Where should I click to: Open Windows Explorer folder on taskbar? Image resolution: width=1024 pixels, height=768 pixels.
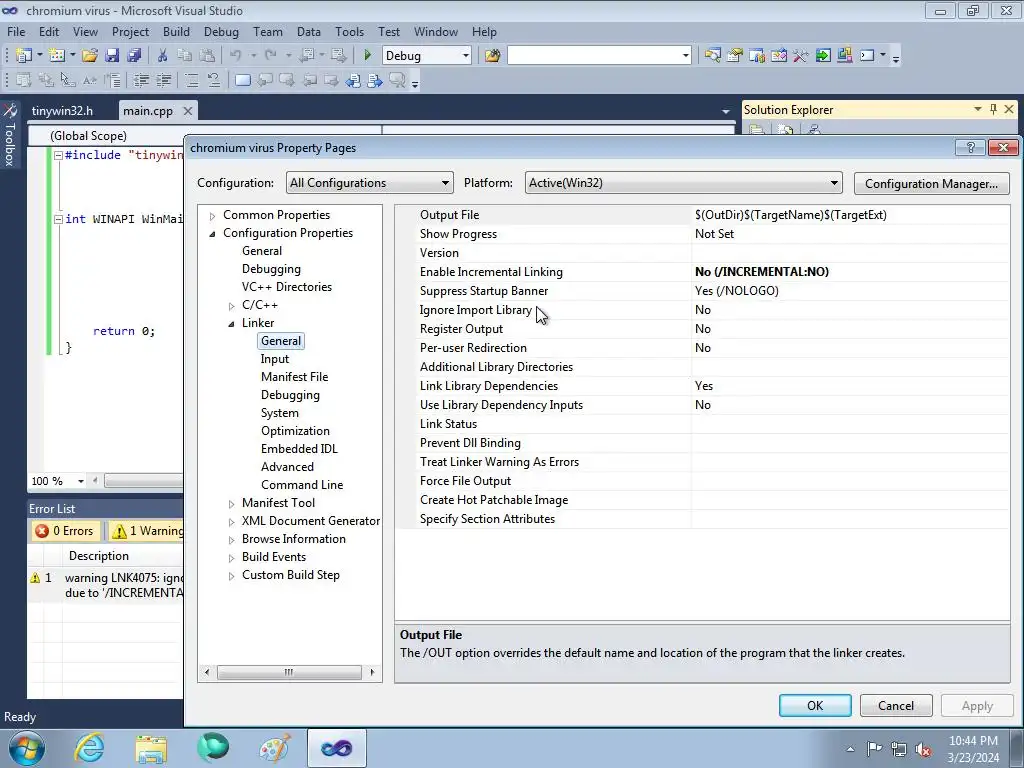tap(151, 748)
